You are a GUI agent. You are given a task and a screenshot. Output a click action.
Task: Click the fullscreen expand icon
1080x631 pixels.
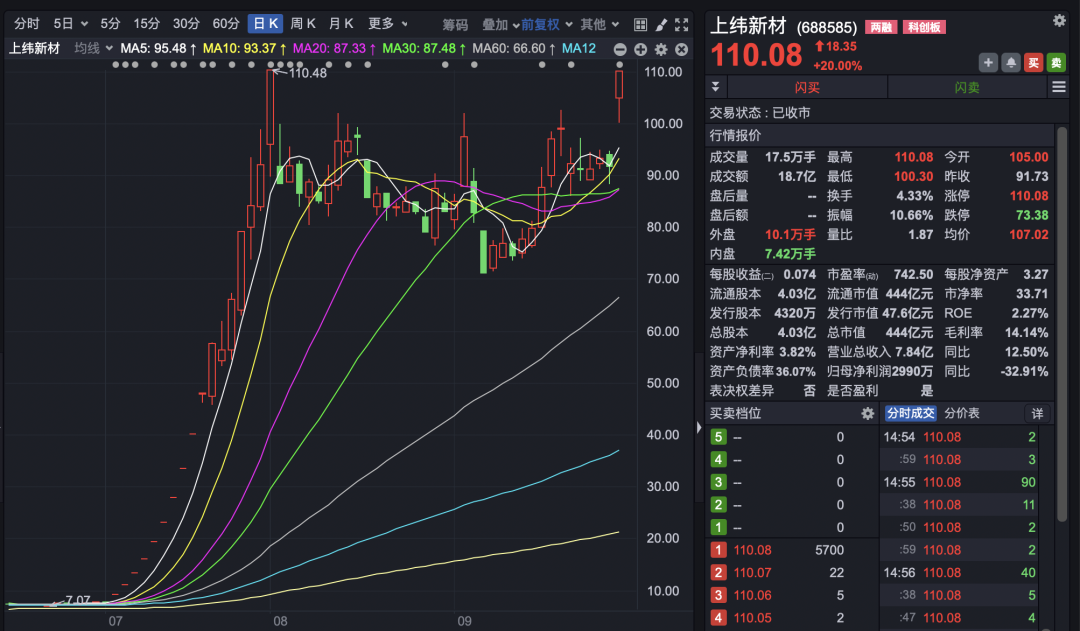tap(682, 24)
